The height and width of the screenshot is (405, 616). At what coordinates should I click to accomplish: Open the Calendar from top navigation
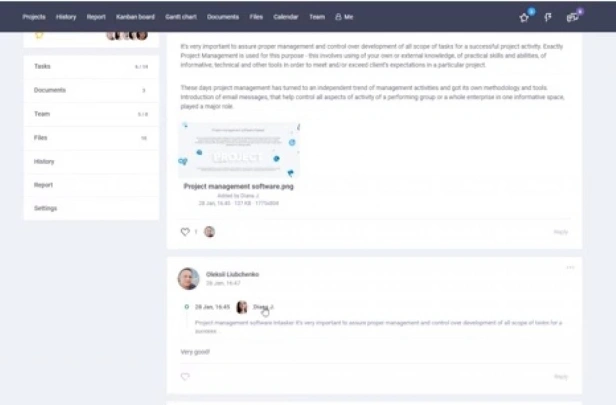pyautogui.click(x=286, y=17)
